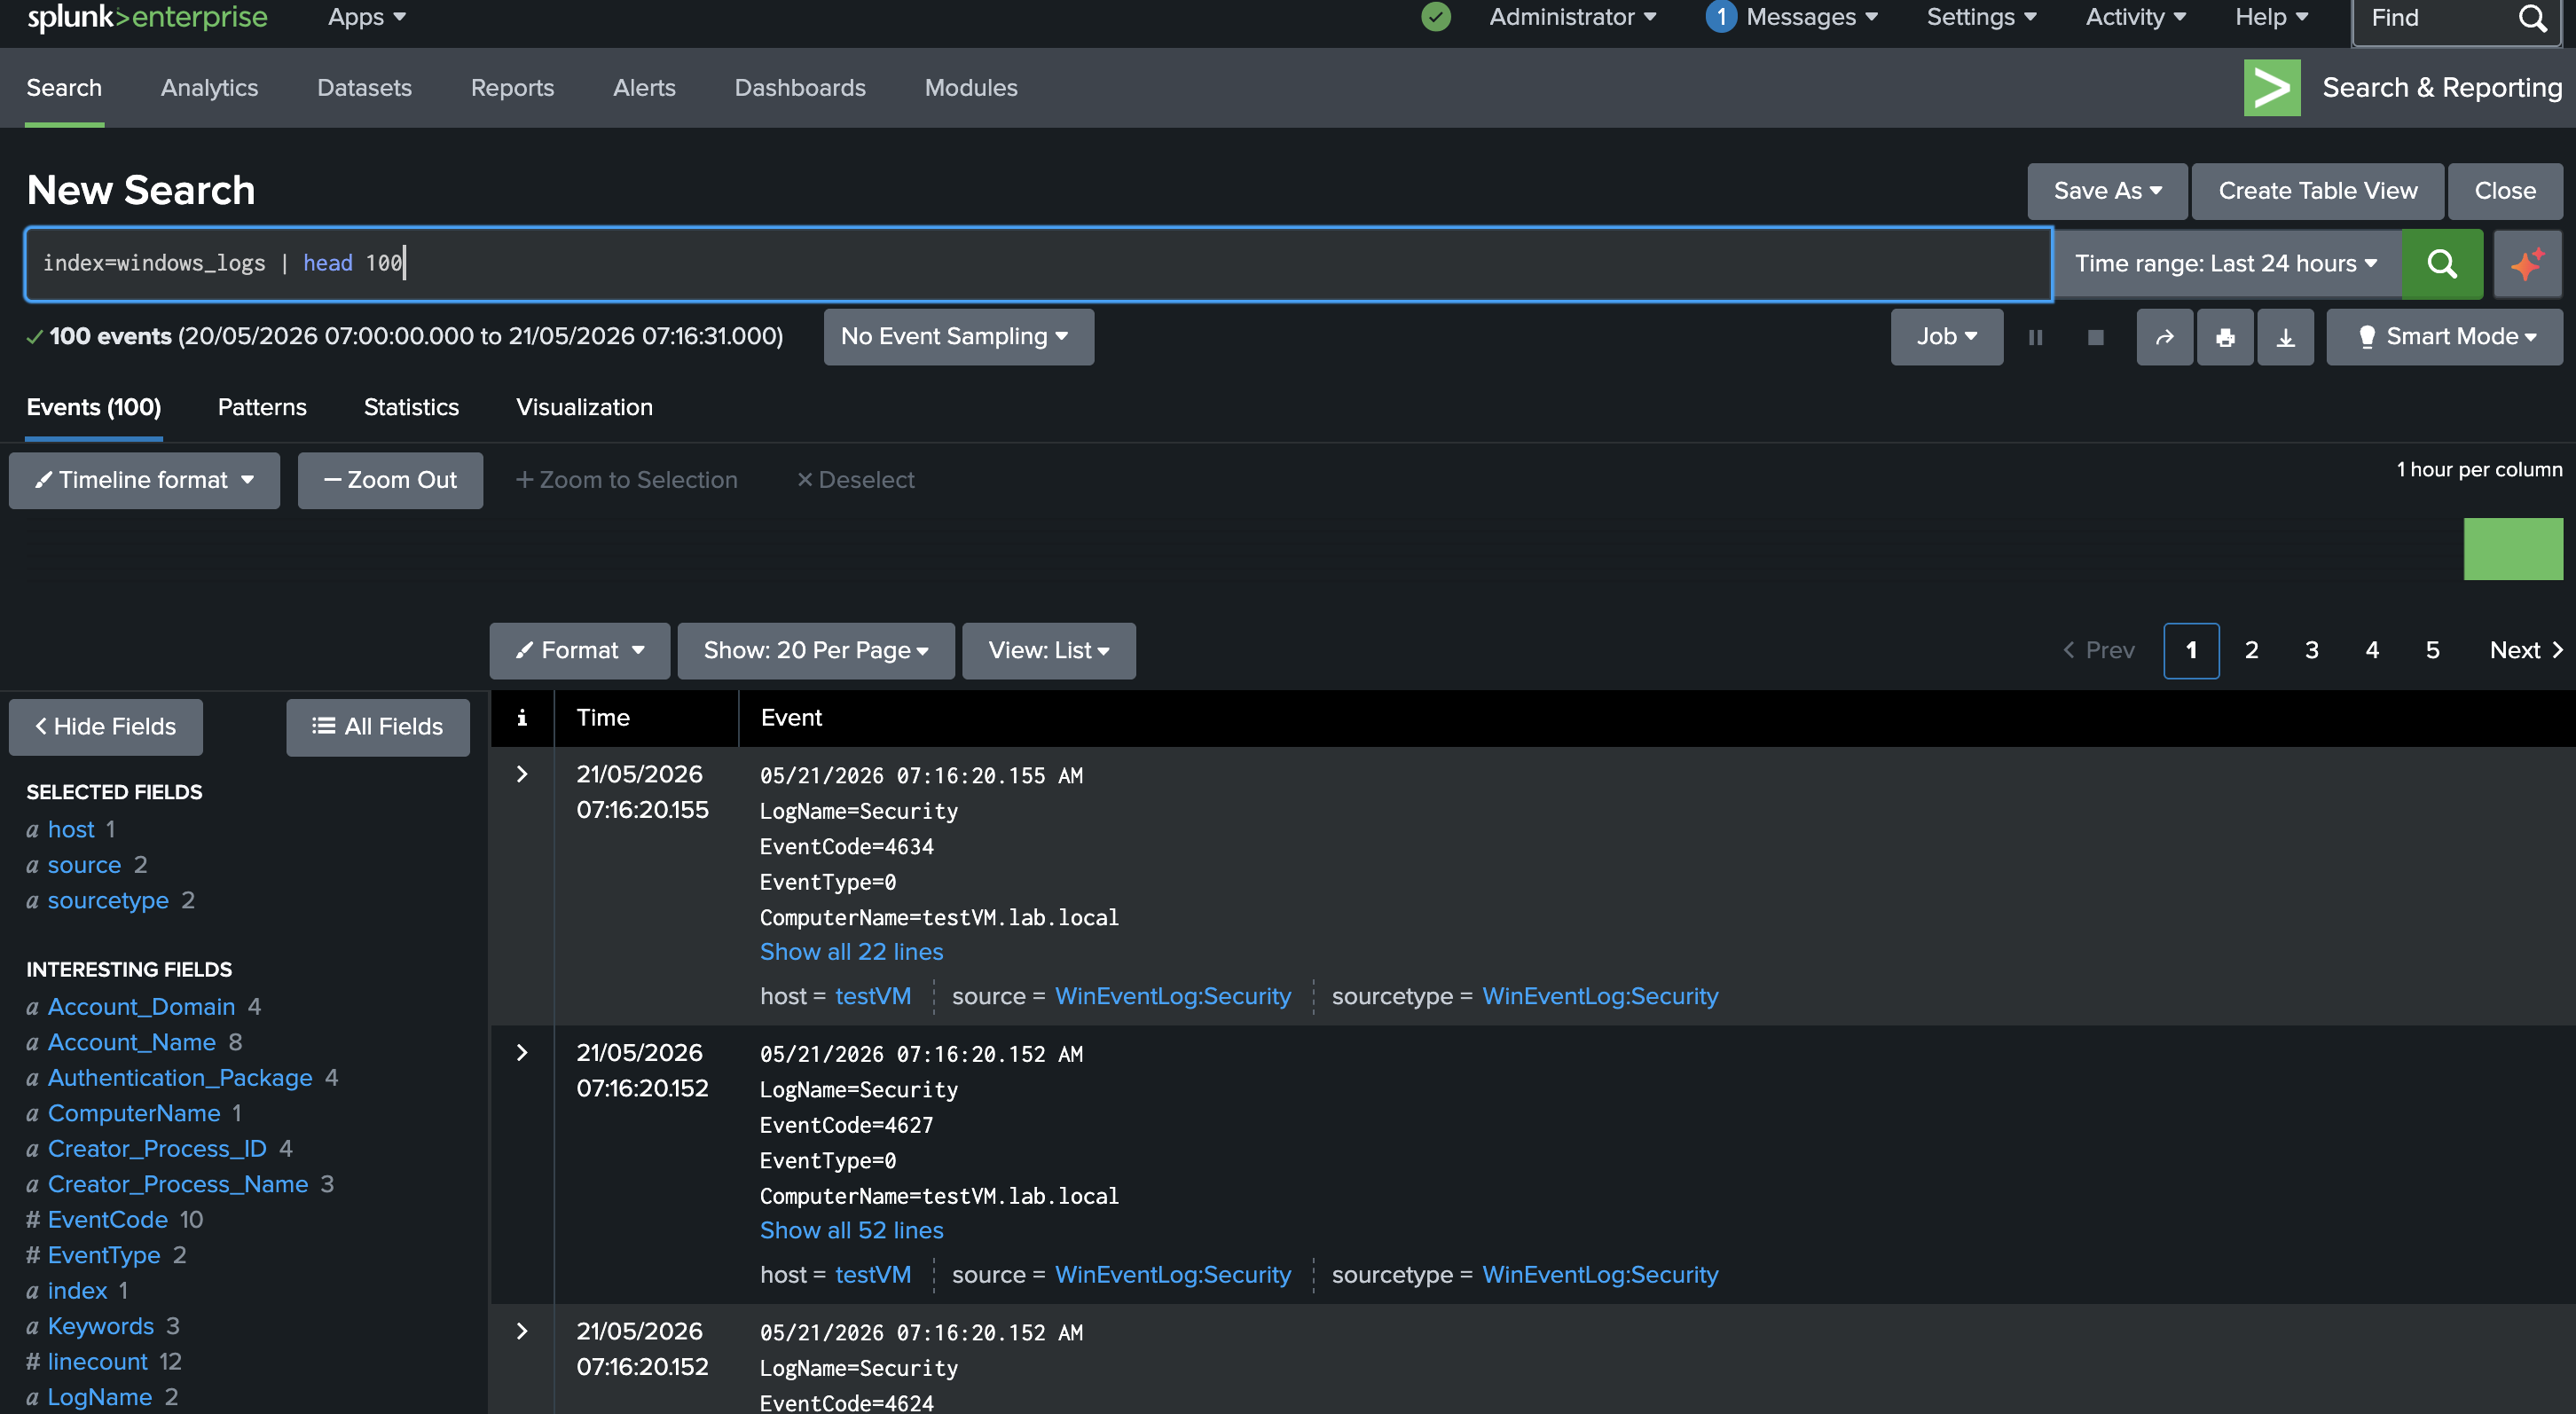Open the Timeline format dropdown
Screen dimensions: 2576x1414
point(144,481)
